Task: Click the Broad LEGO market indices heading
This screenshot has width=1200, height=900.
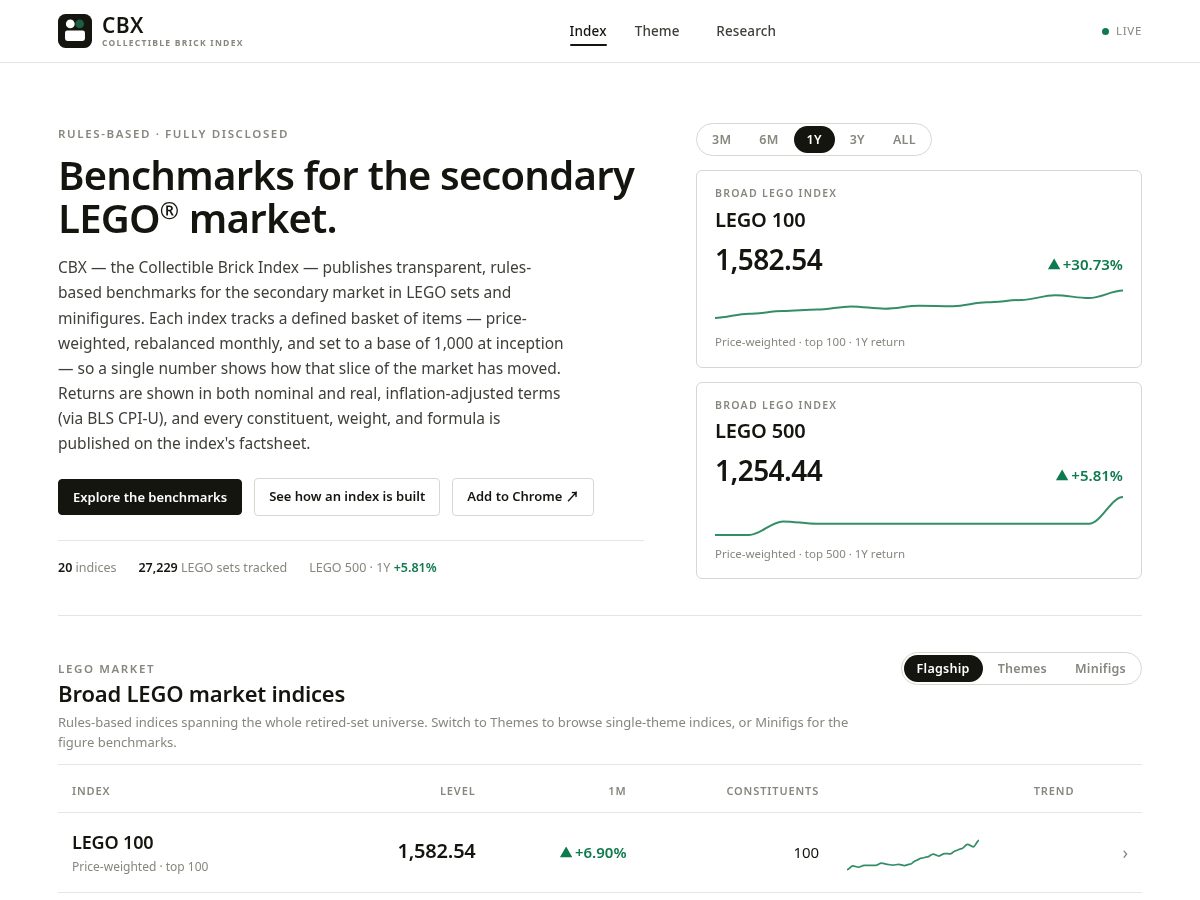Action: coord(201,694)
